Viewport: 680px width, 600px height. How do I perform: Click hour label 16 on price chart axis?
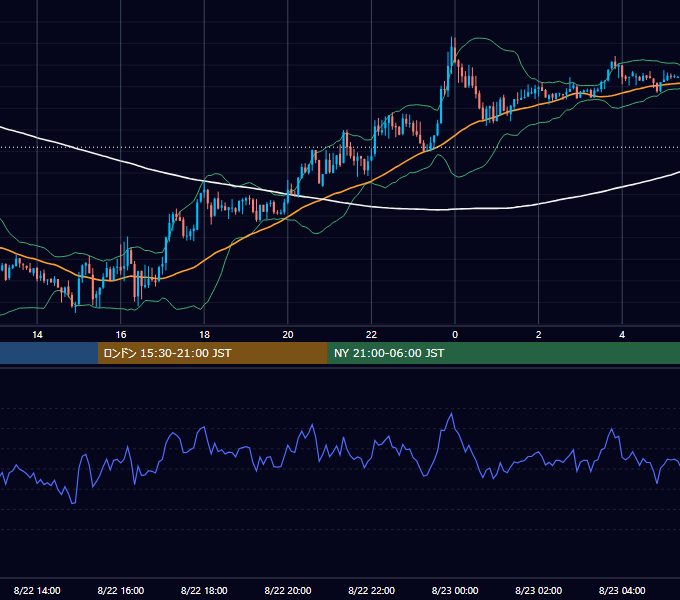(x=121, y=335)
